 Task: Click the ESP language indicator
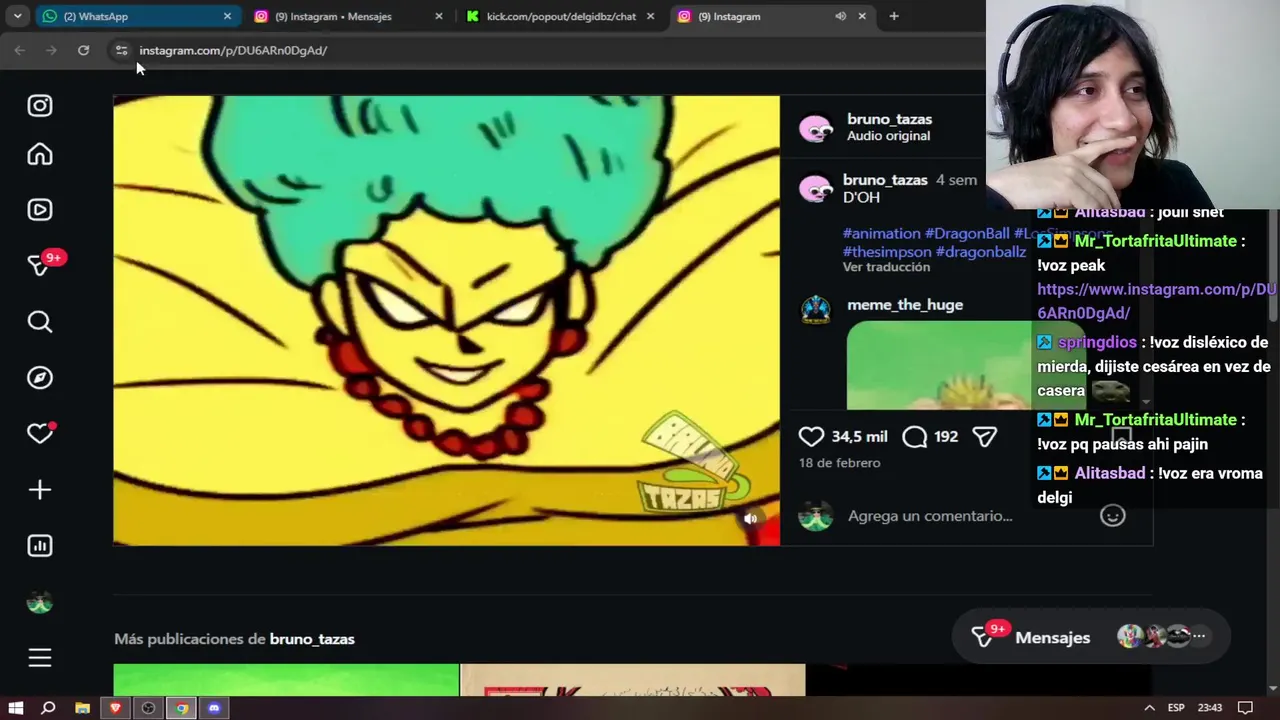pyautogui.click(x=1178, y=708)
